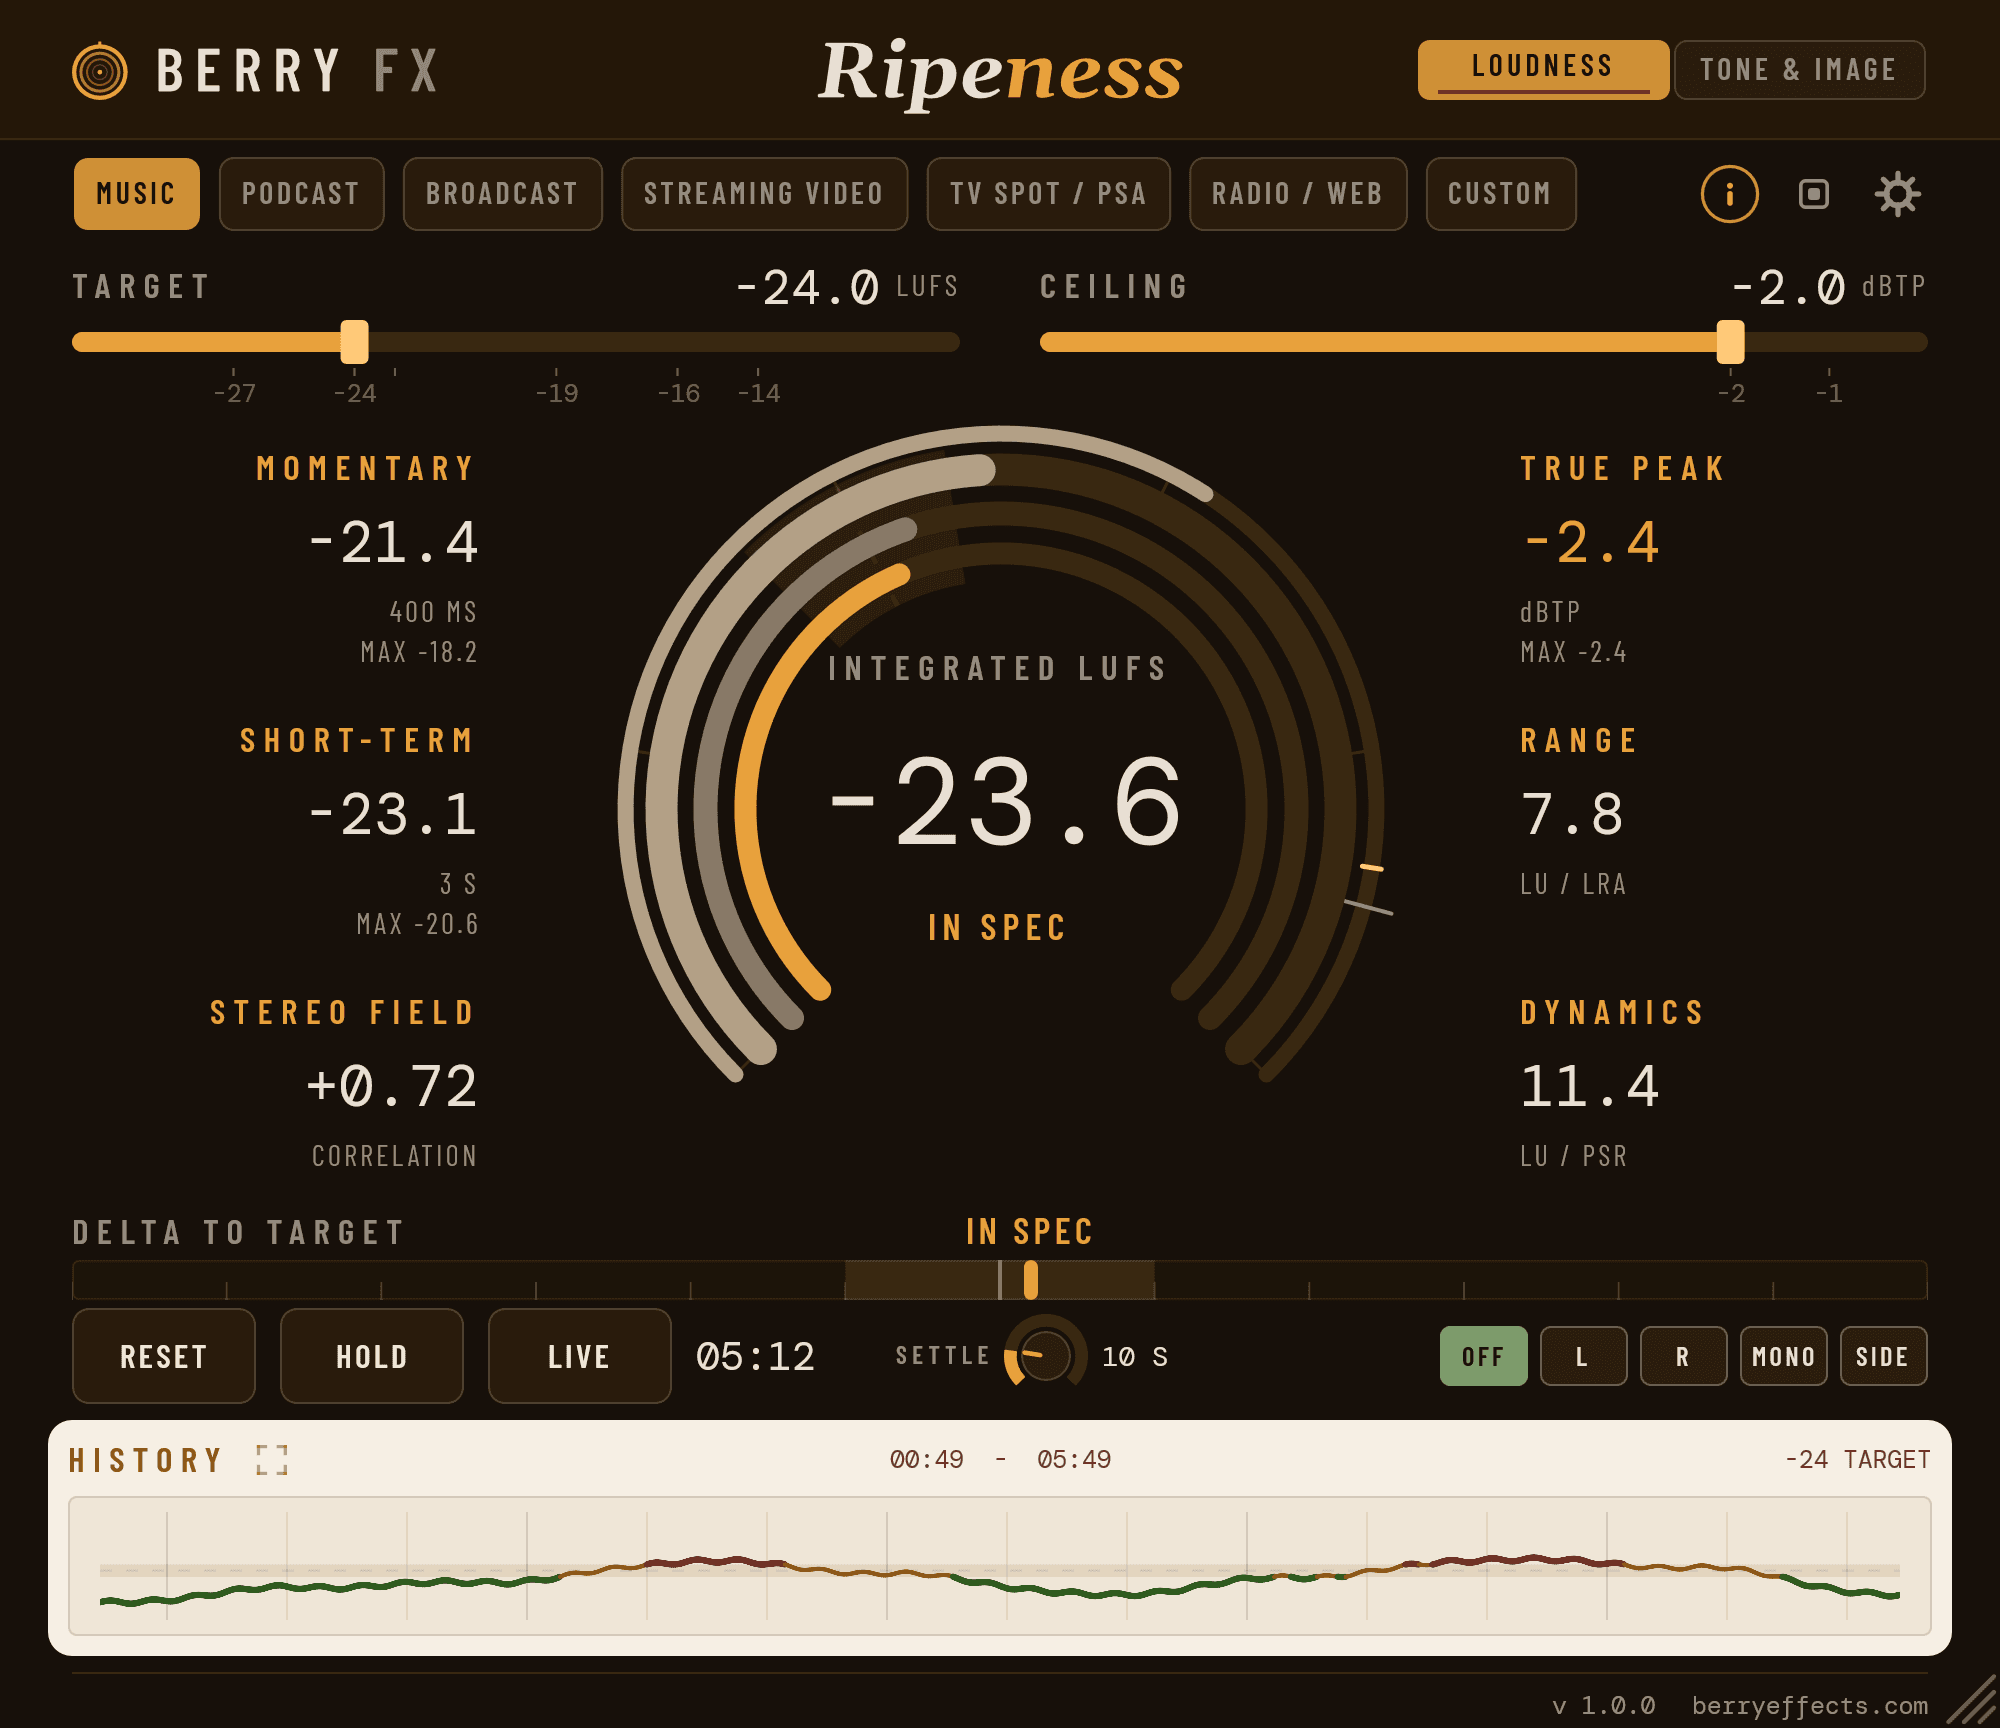Select the Music preset
This screenshot has width=2000, height=1728.
(x=136, y=194)
